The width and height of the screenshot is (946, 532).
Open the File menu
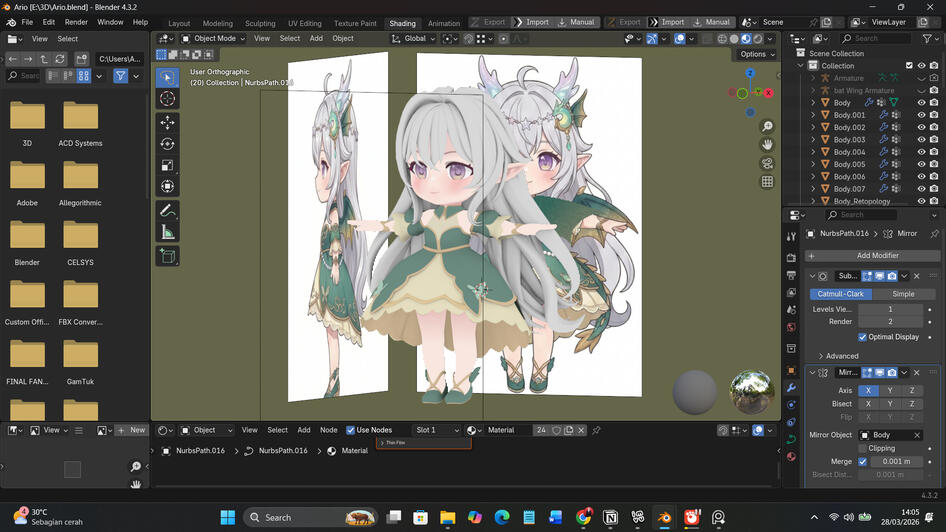[27, 22]
